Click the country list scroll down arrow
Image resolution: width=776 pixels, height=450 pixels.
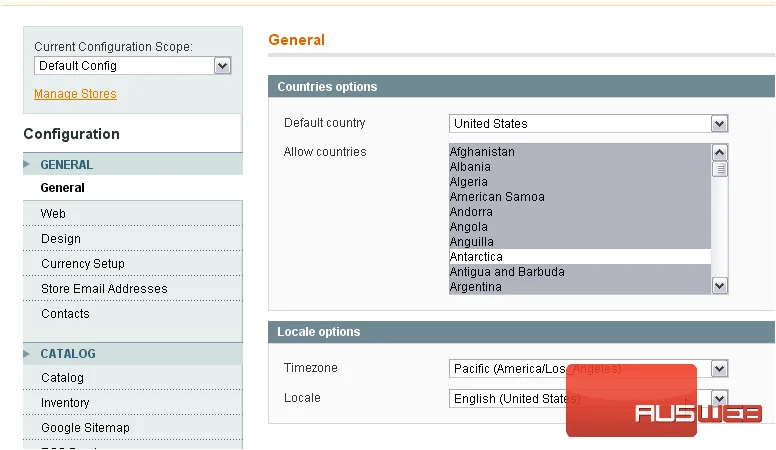tap(720, 286)
